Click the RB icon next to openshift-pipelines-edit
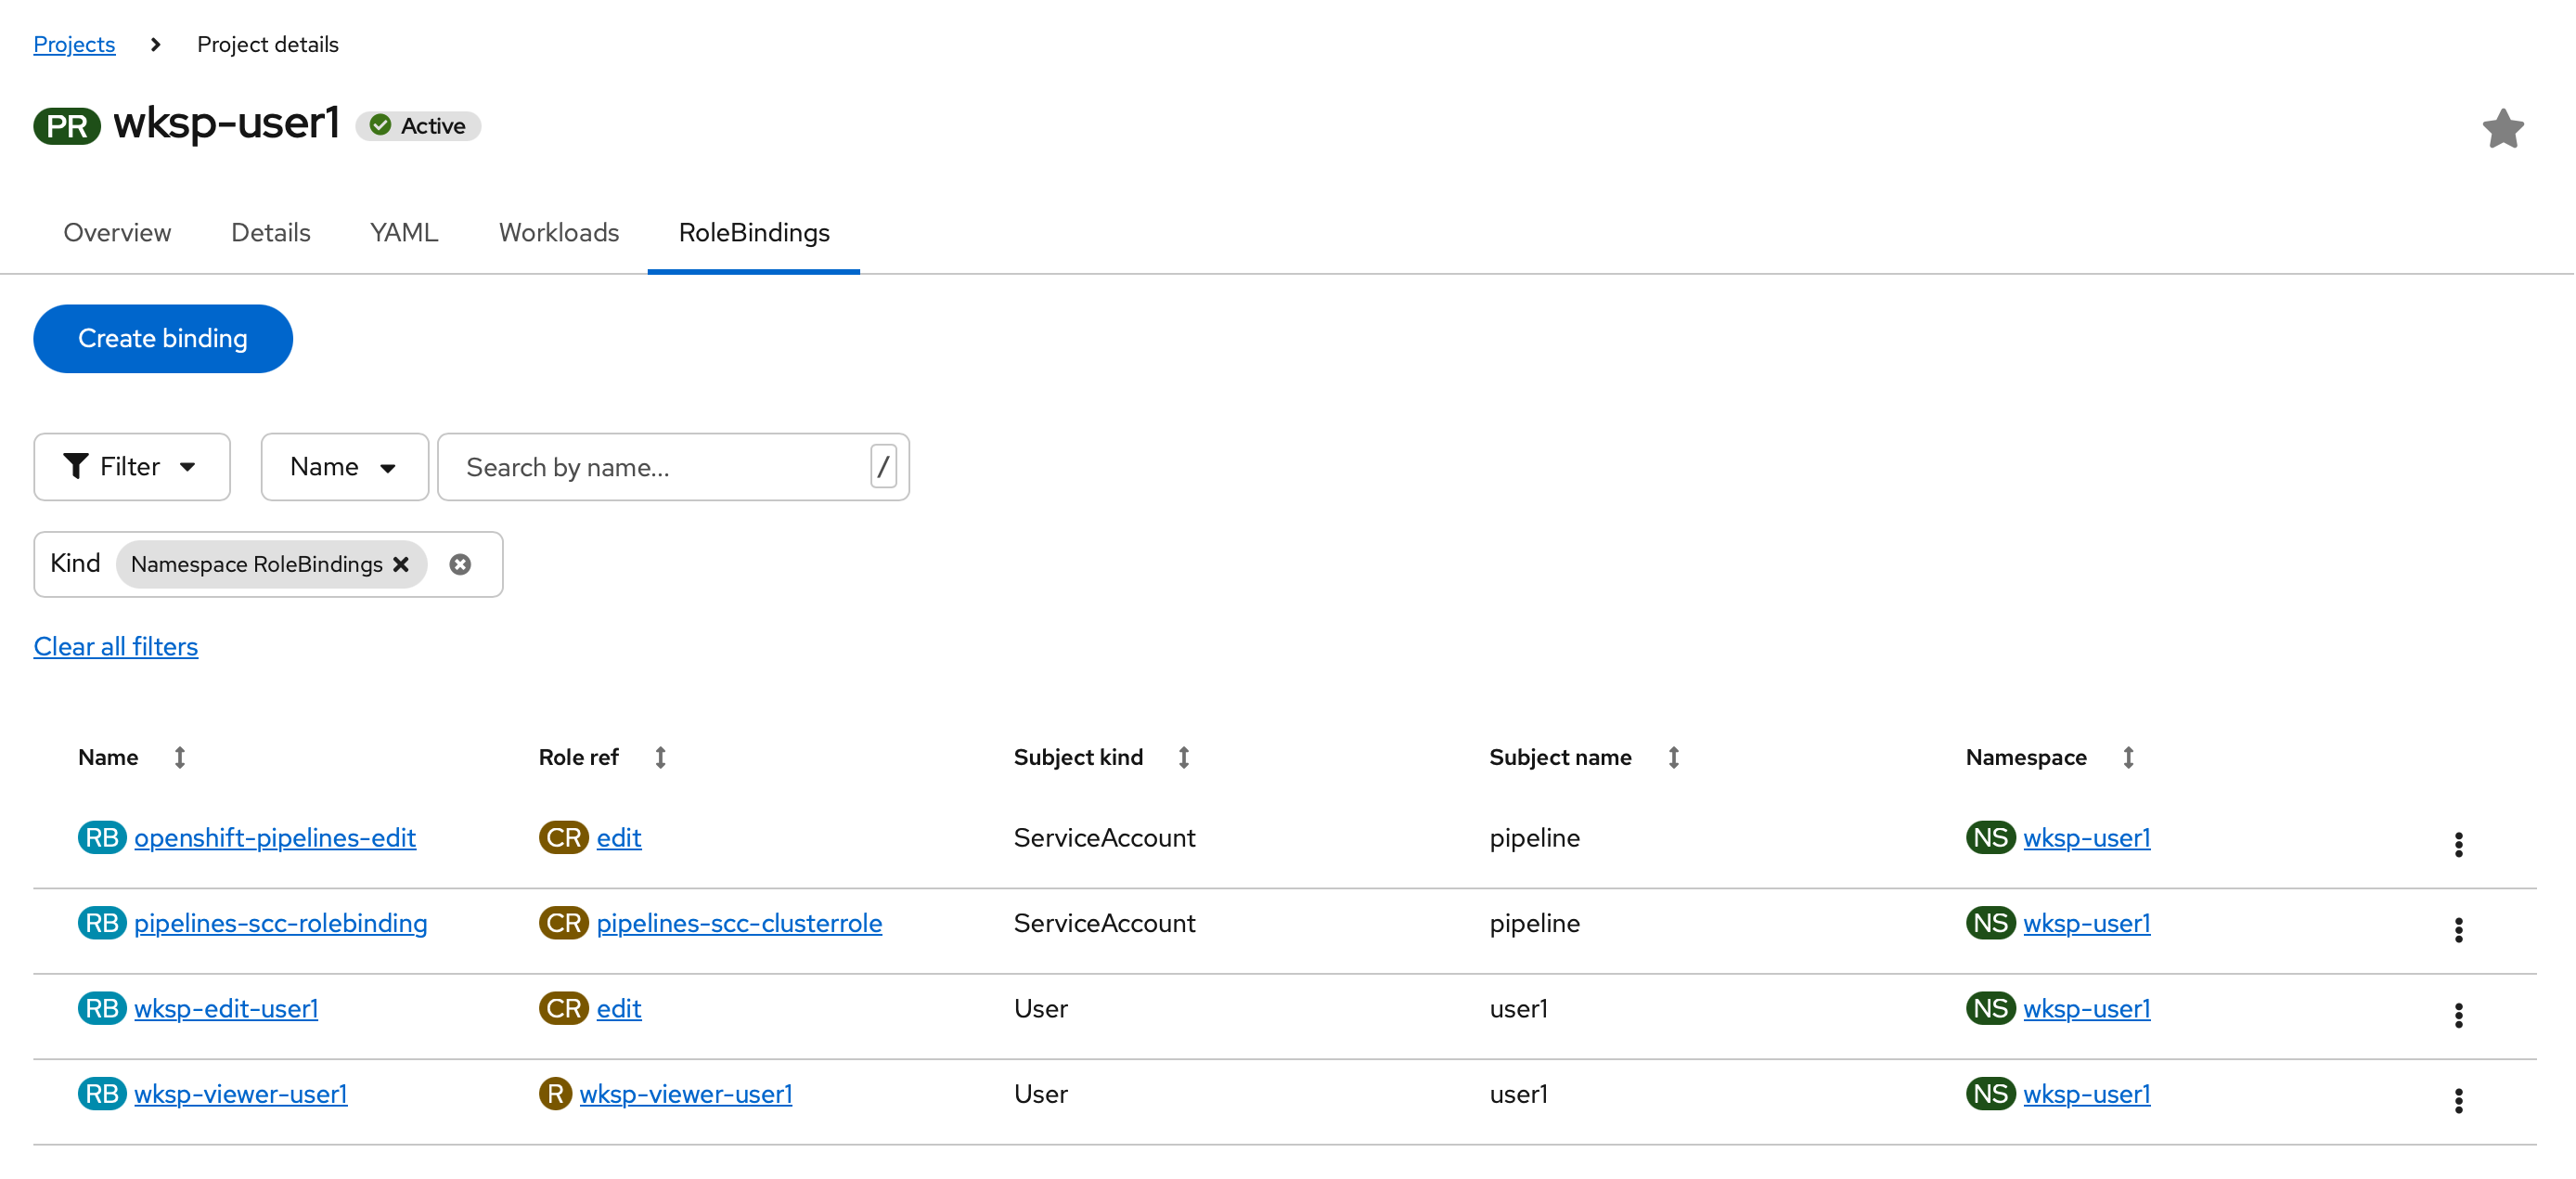The image size is (2576, 1179). pyautogui.click(x=101, y=837)
